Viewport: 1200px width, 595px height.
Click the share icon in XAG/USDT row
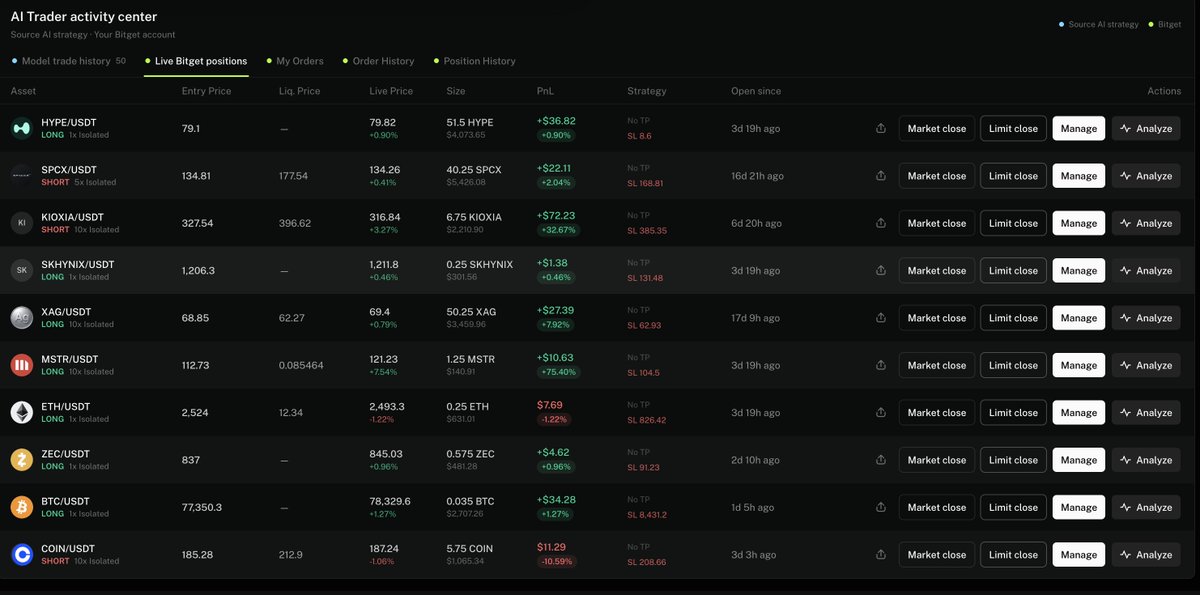pos(881,318)
